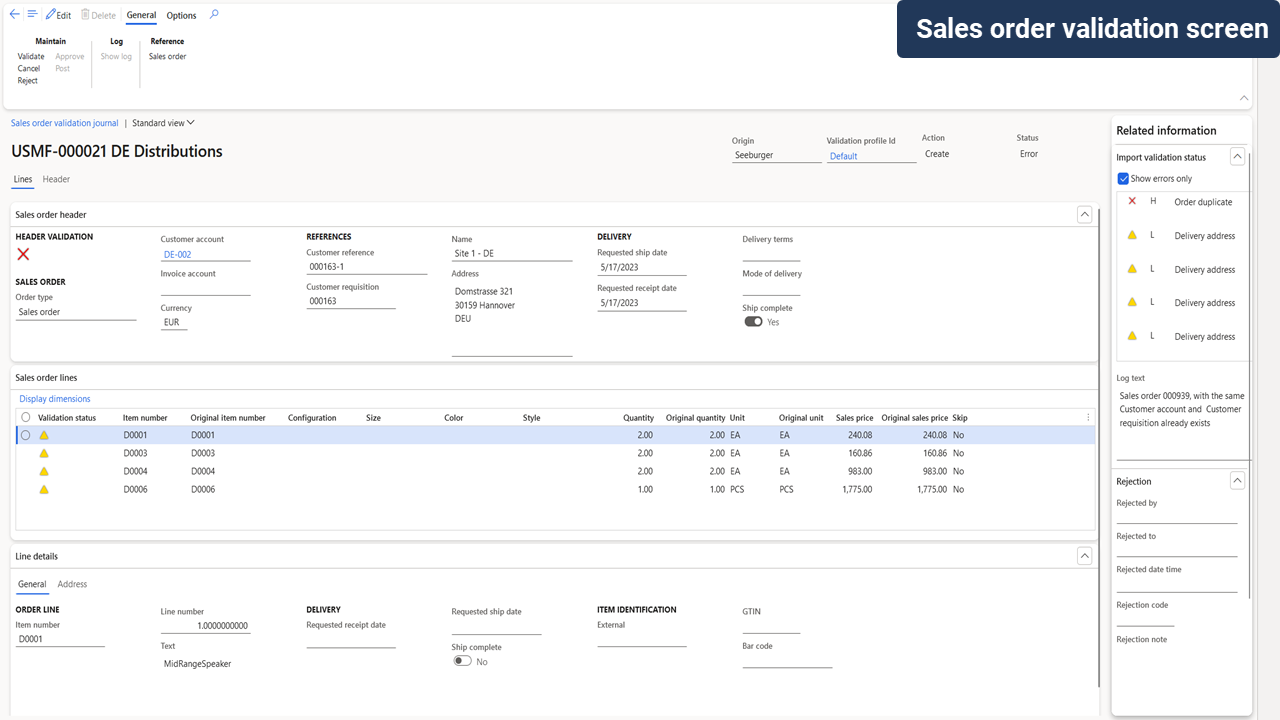Click the Requested ship date field

click(642, 267)
